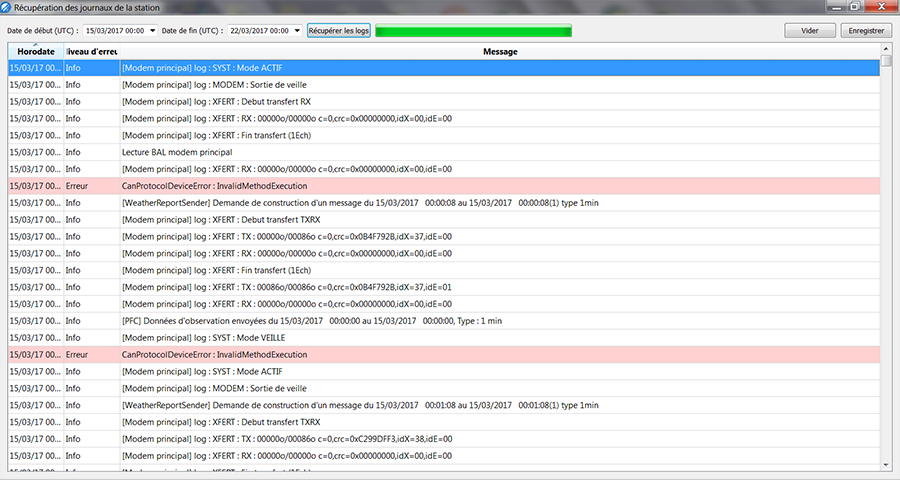This screenshot has width=900, height=480.
Task: Click the scrollbar up arrow
Action: pos(887,51)
